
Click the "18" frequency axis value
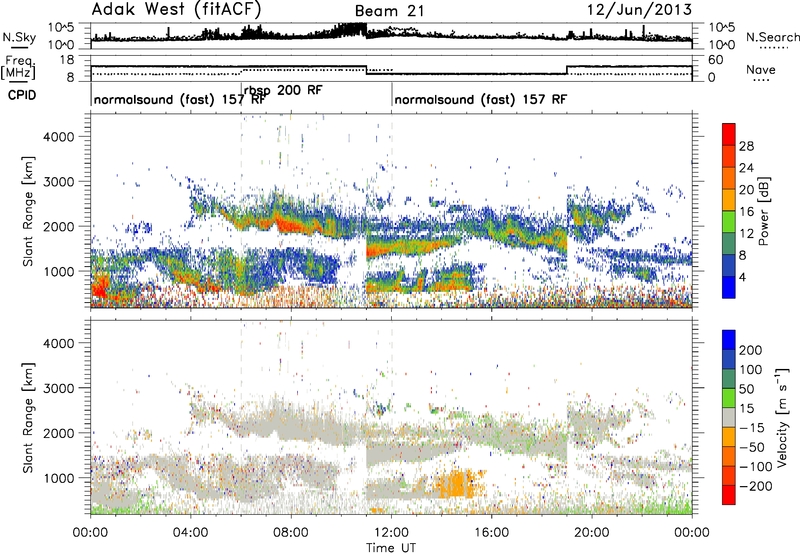(x=67, y=60)
